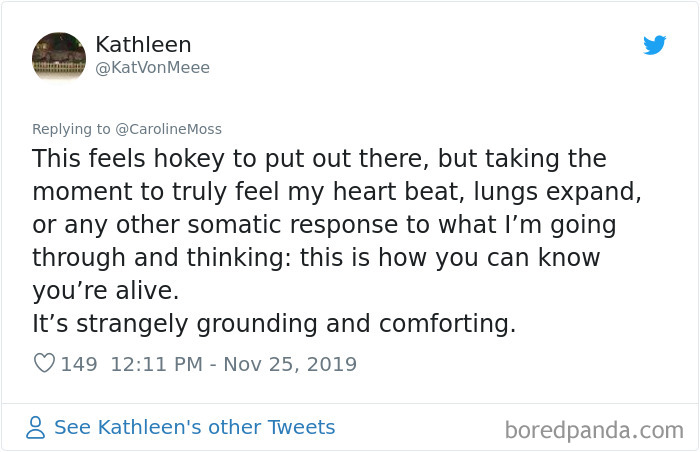Open the 12:11 PM timestamp
The image size is (700, 452).
(157, 364)
